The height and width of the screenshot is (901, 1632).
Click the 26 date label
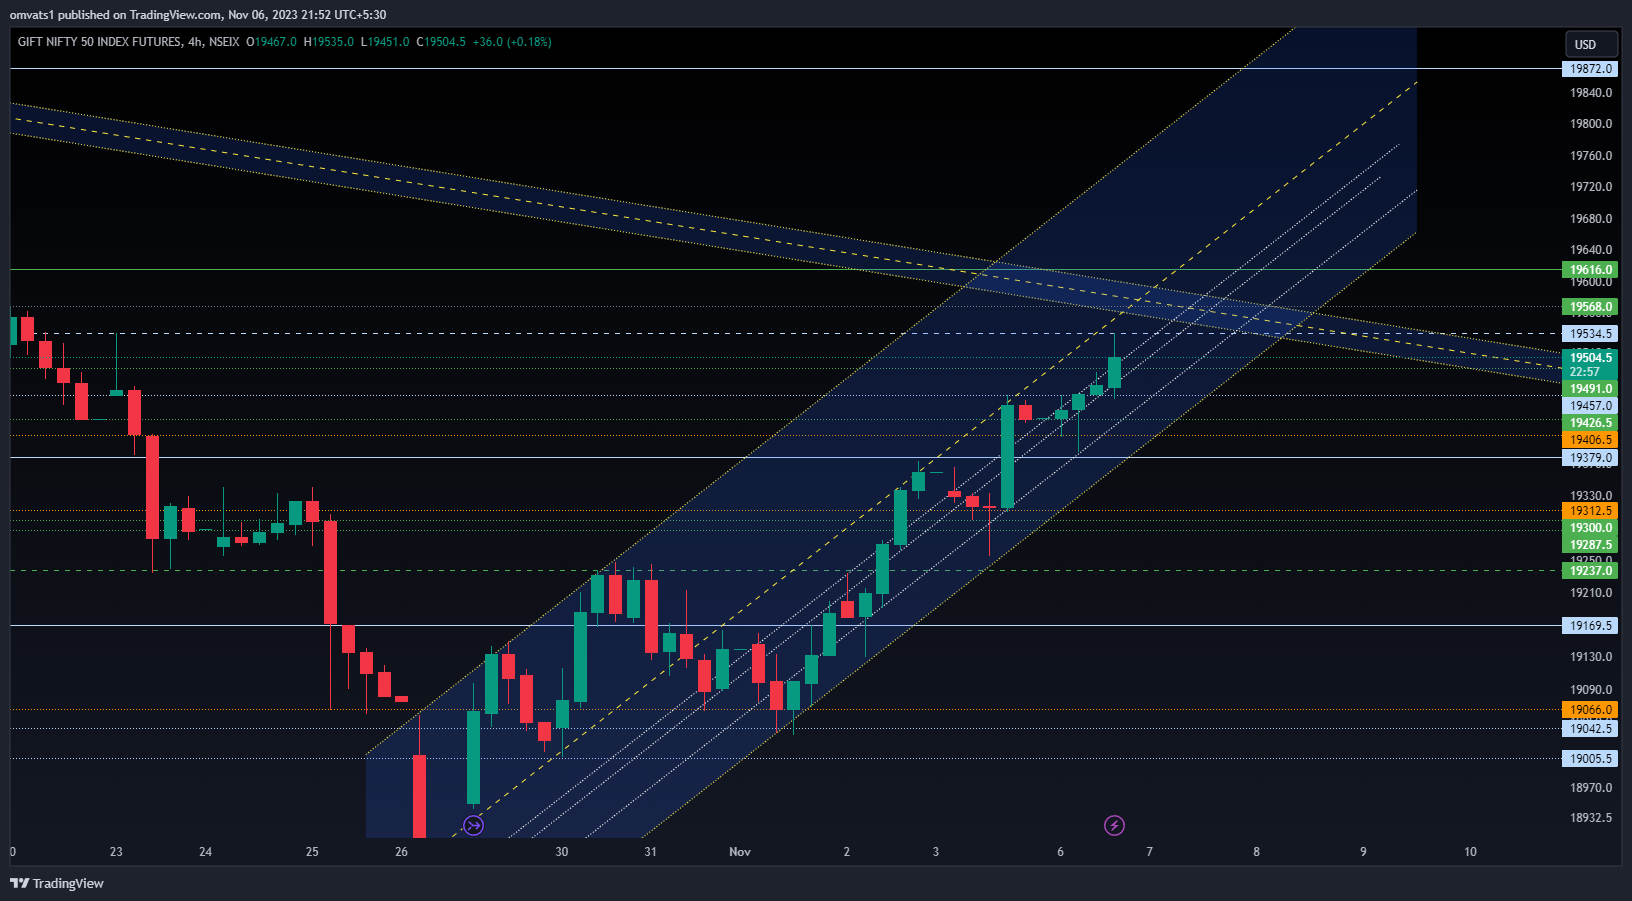coord(401,852)
